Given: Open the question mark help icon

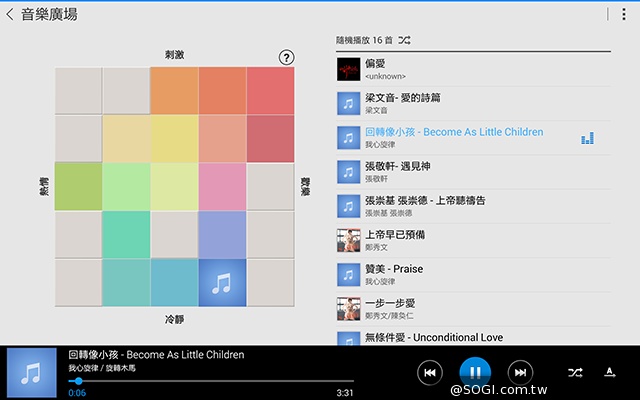Looking at the screenshot, I should click(x=287, y=58).
